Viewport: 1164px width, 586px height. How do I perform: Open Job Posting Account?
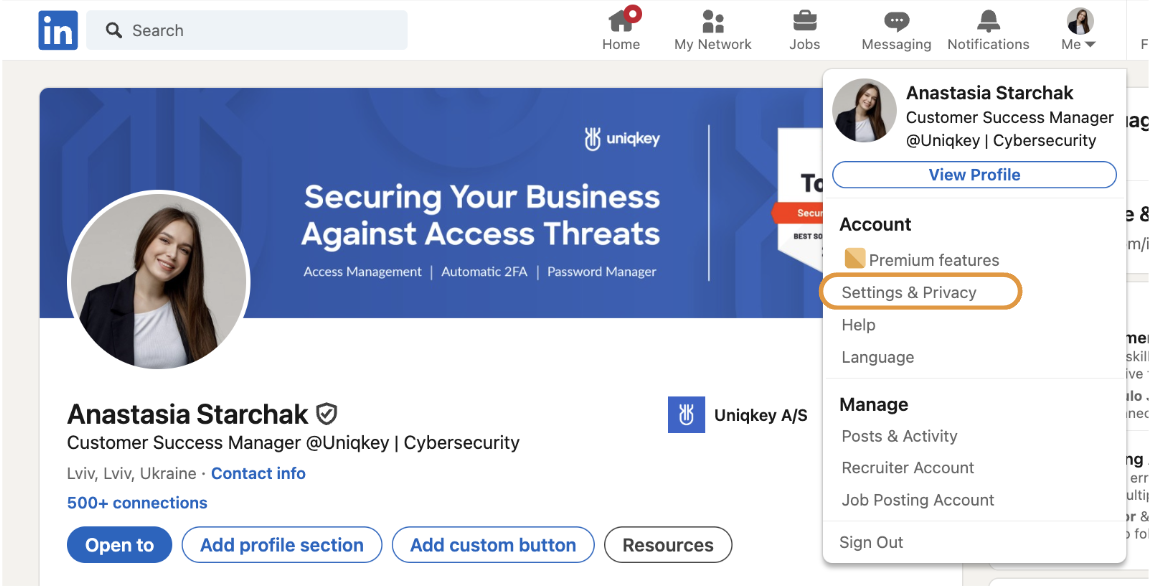(x=918, y=500)
